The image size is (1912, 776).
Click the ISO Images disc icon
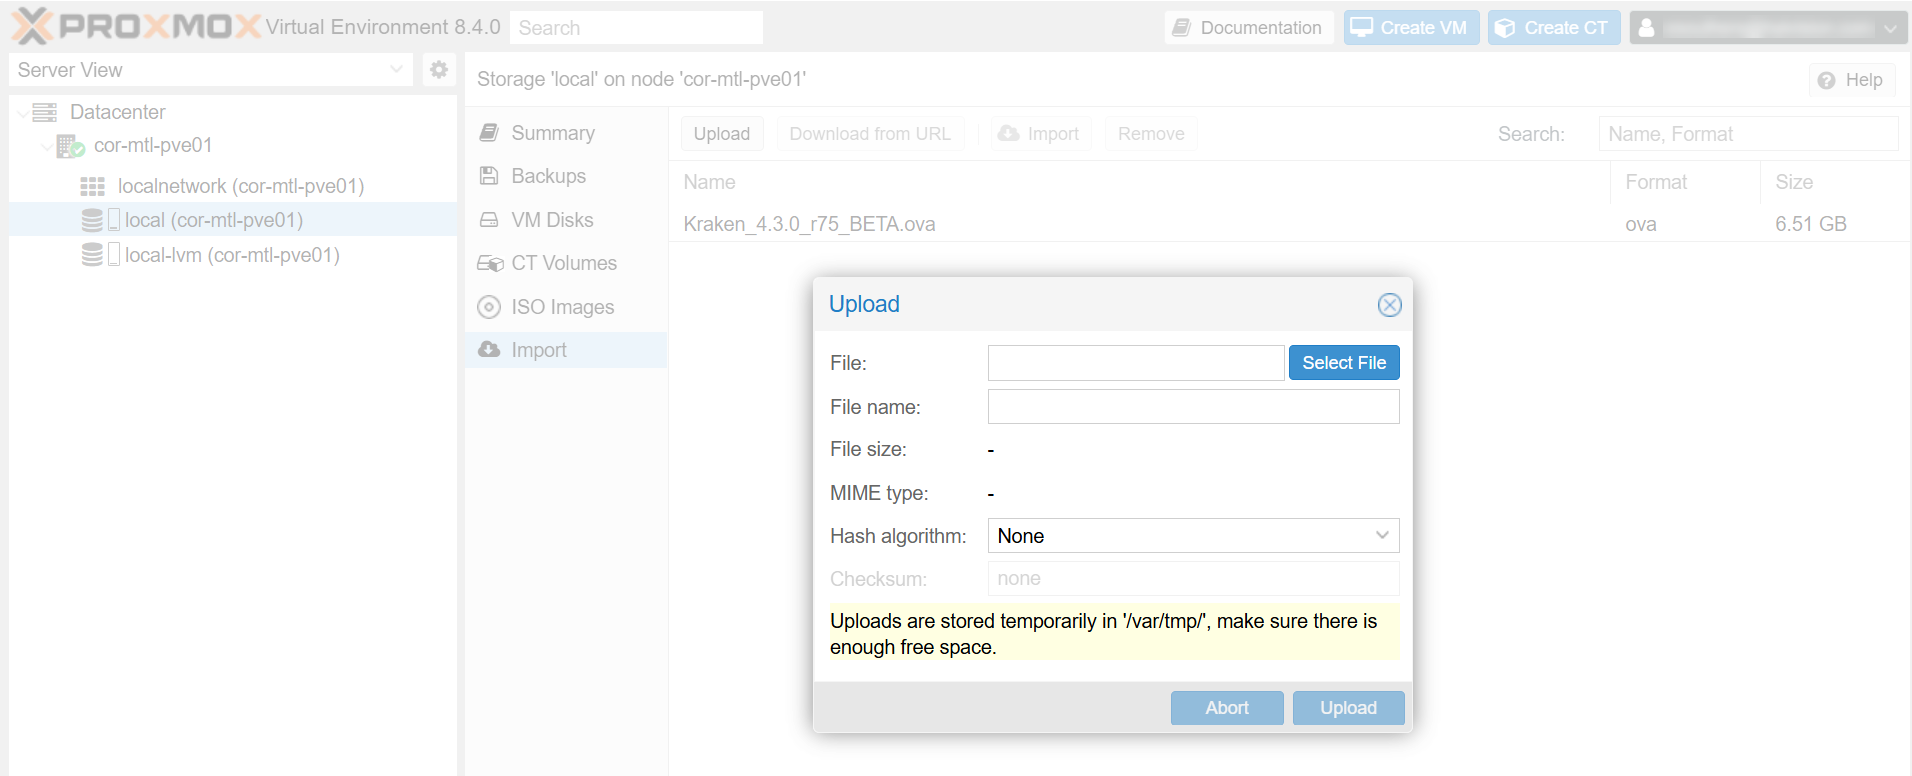[x=489, y=307]
